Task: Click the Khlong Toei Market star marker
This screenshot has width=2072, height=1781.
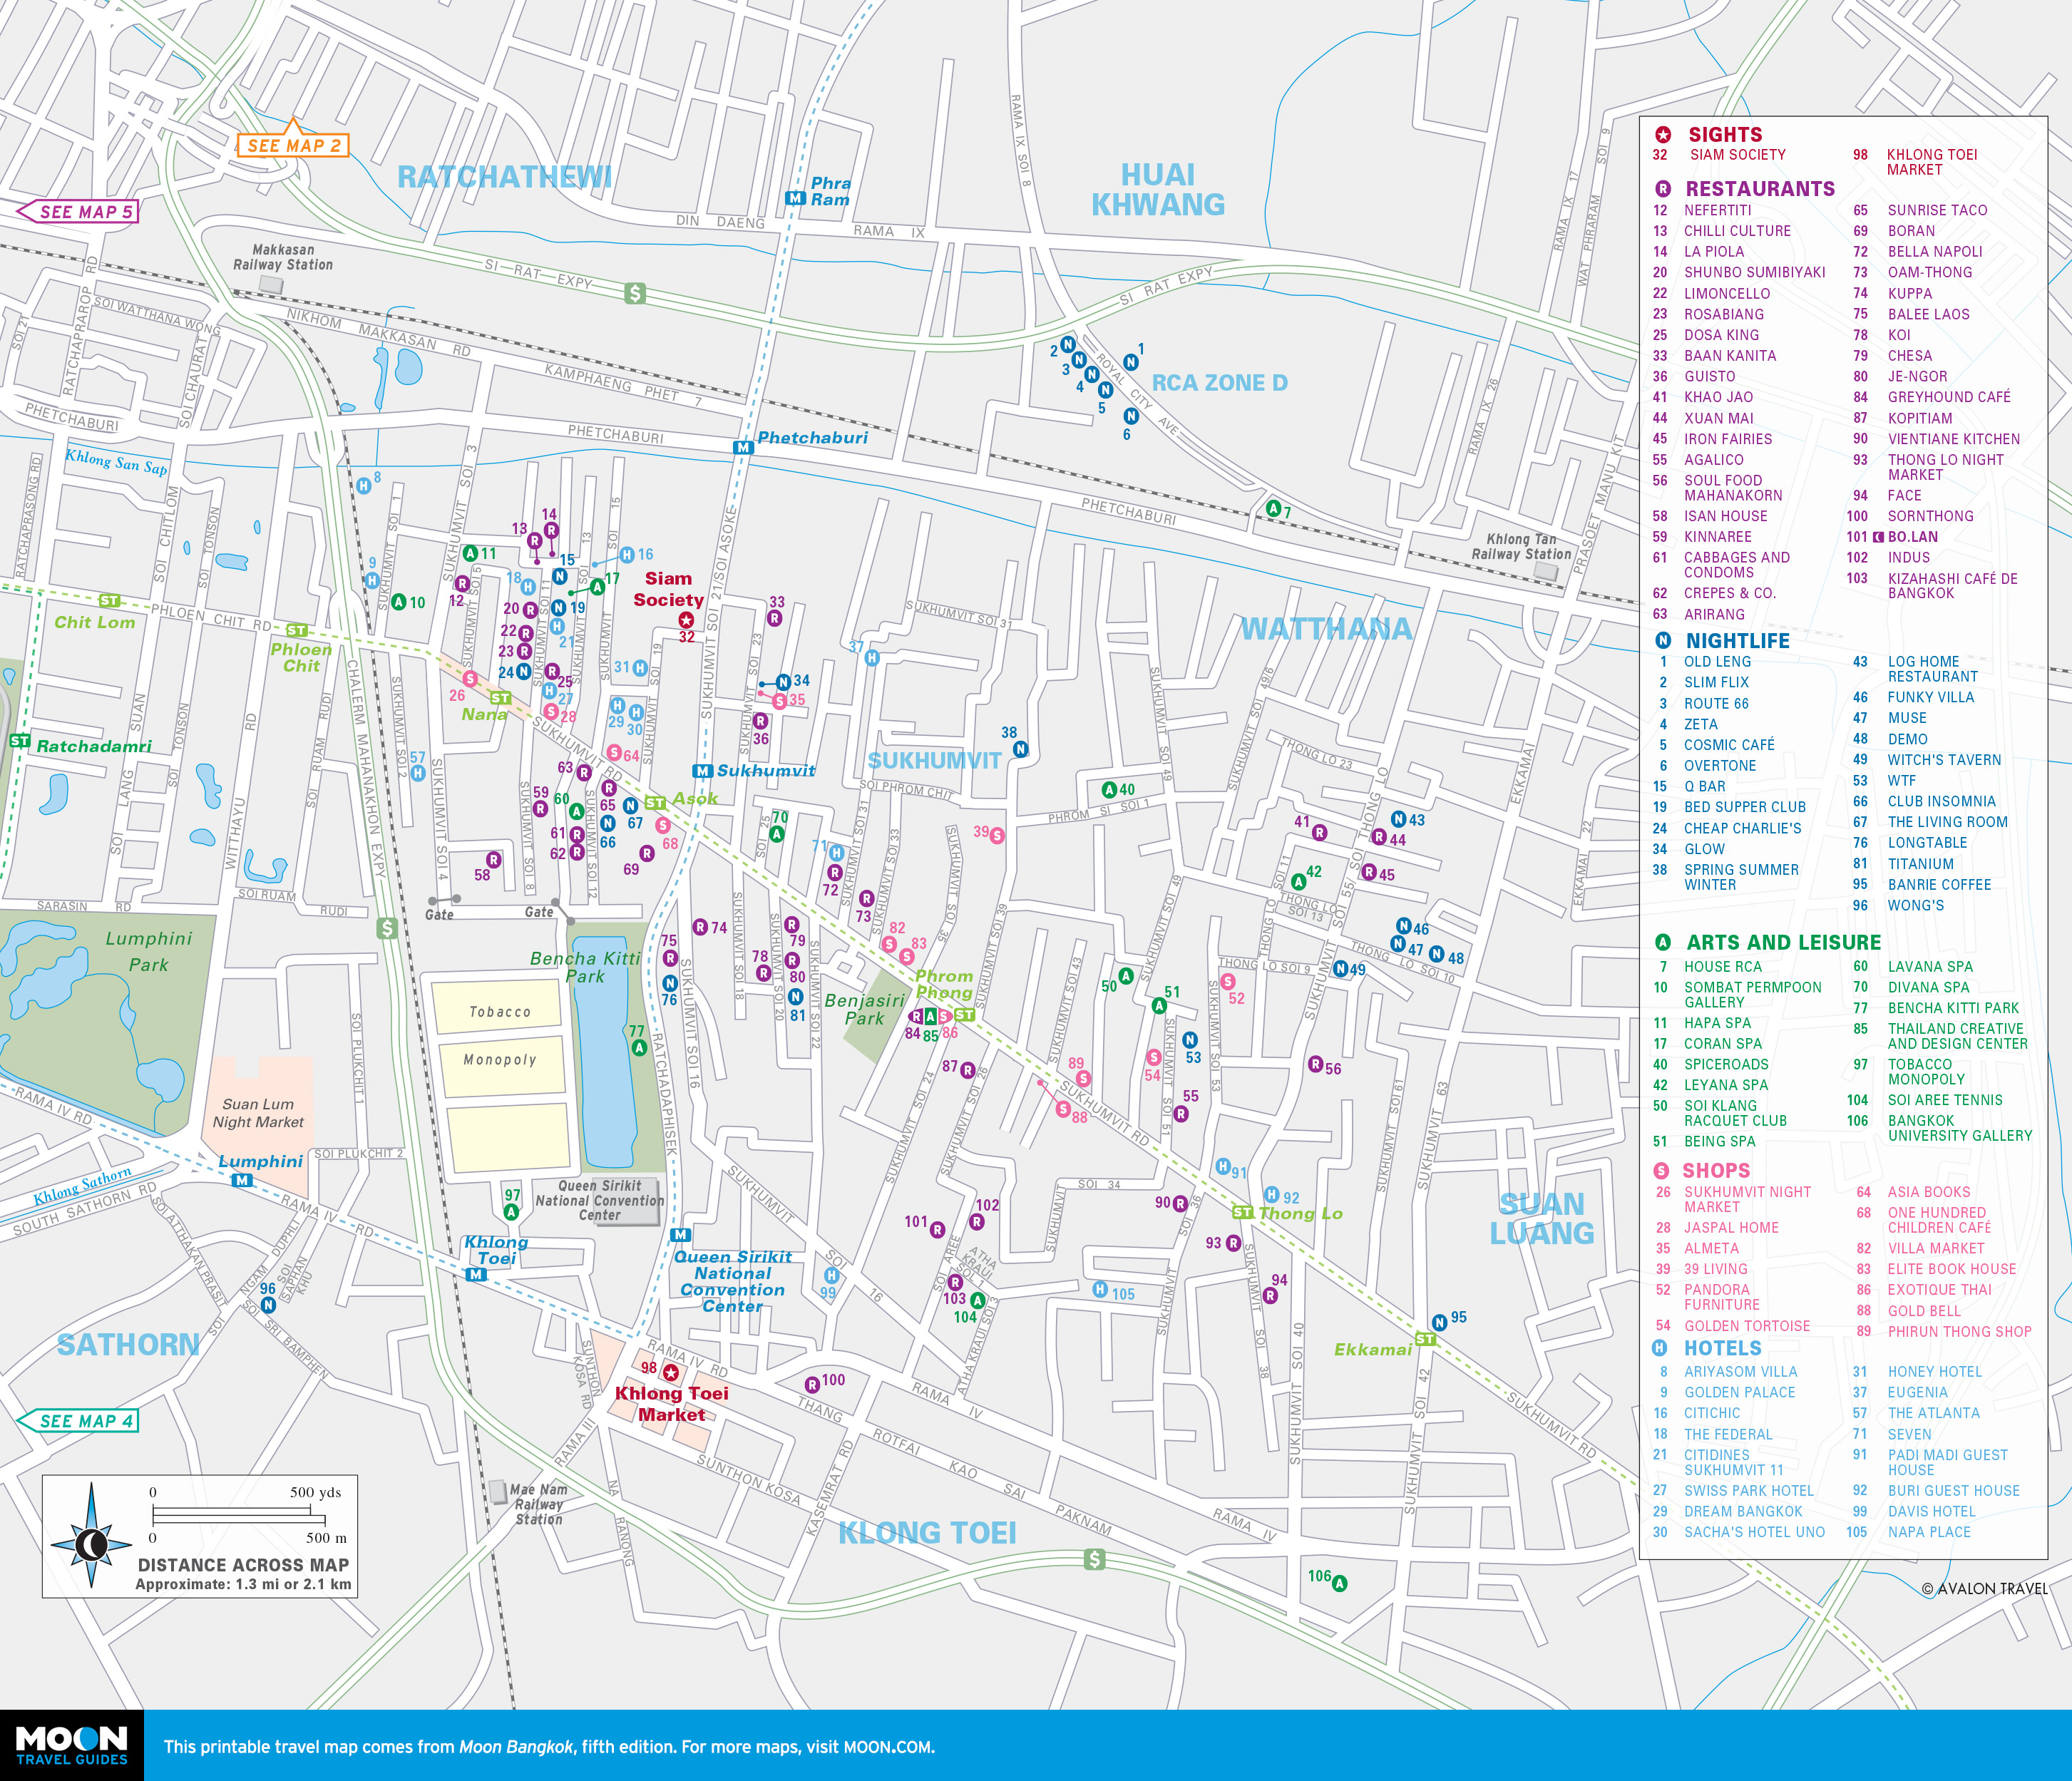Action: pyautogui.click(x=671, y=1373)
